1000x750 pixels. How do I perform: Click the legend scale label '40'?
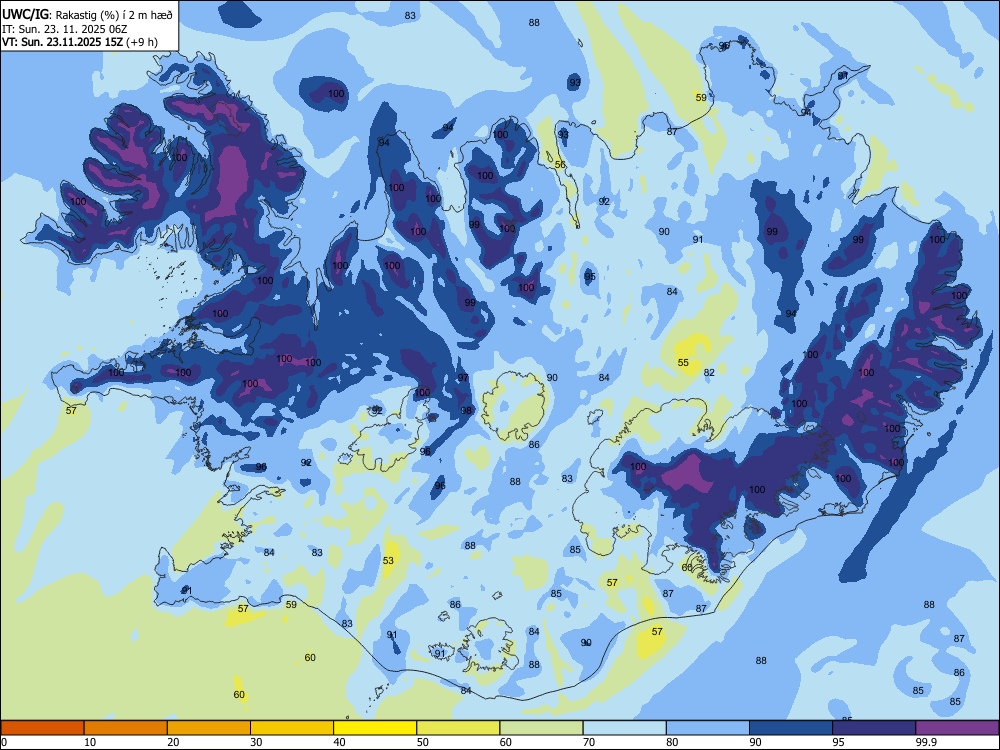340,742
